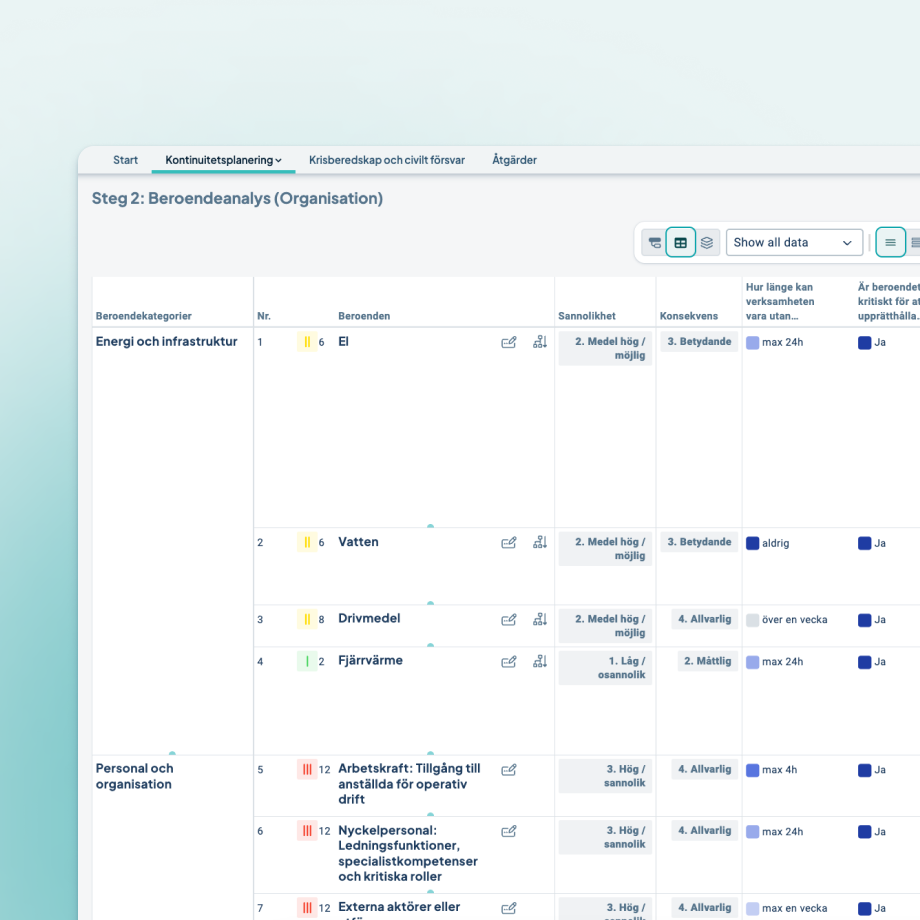Open Konsekvens value for Drivmedel row
Viewport: 920px width, 920px height.
tap(705, 619)
